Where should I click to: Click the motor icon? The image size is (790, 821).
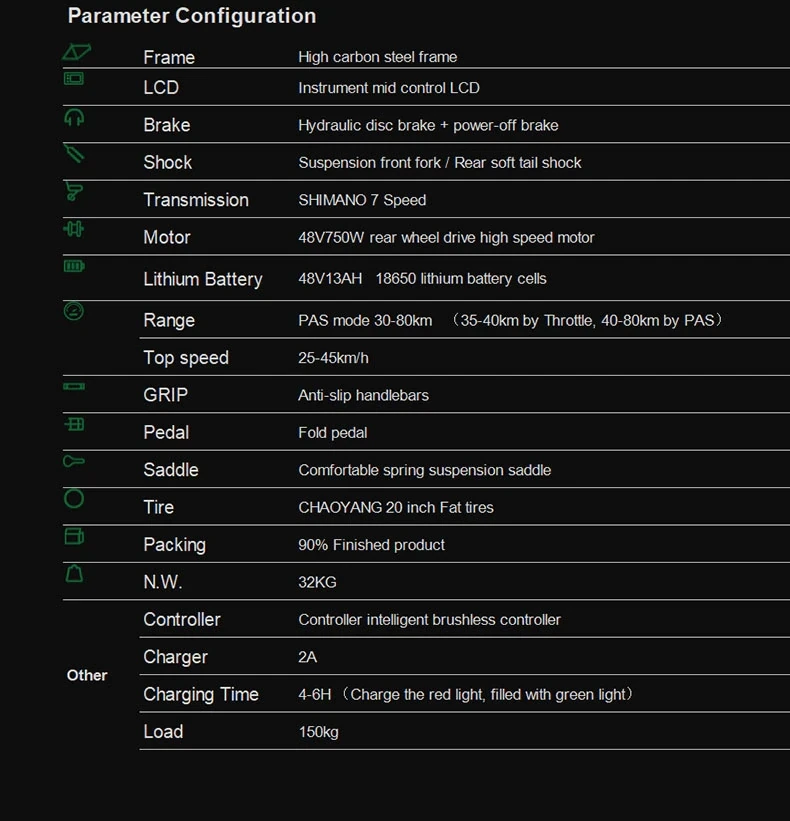[74, 229]
